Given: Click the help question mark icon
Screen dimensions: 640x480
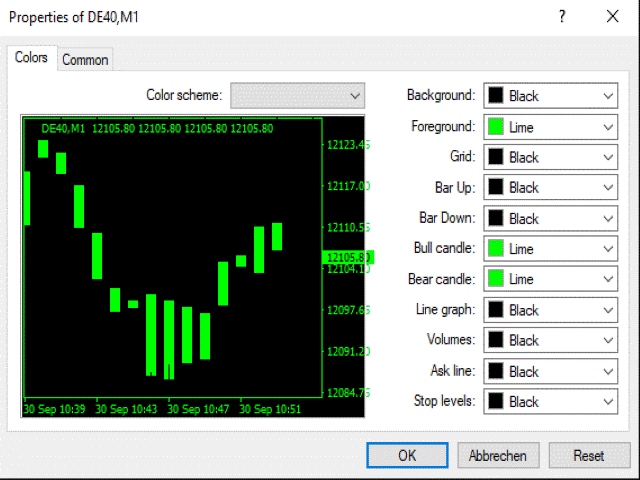Looking at the screenshot, I should pos(562,17).
